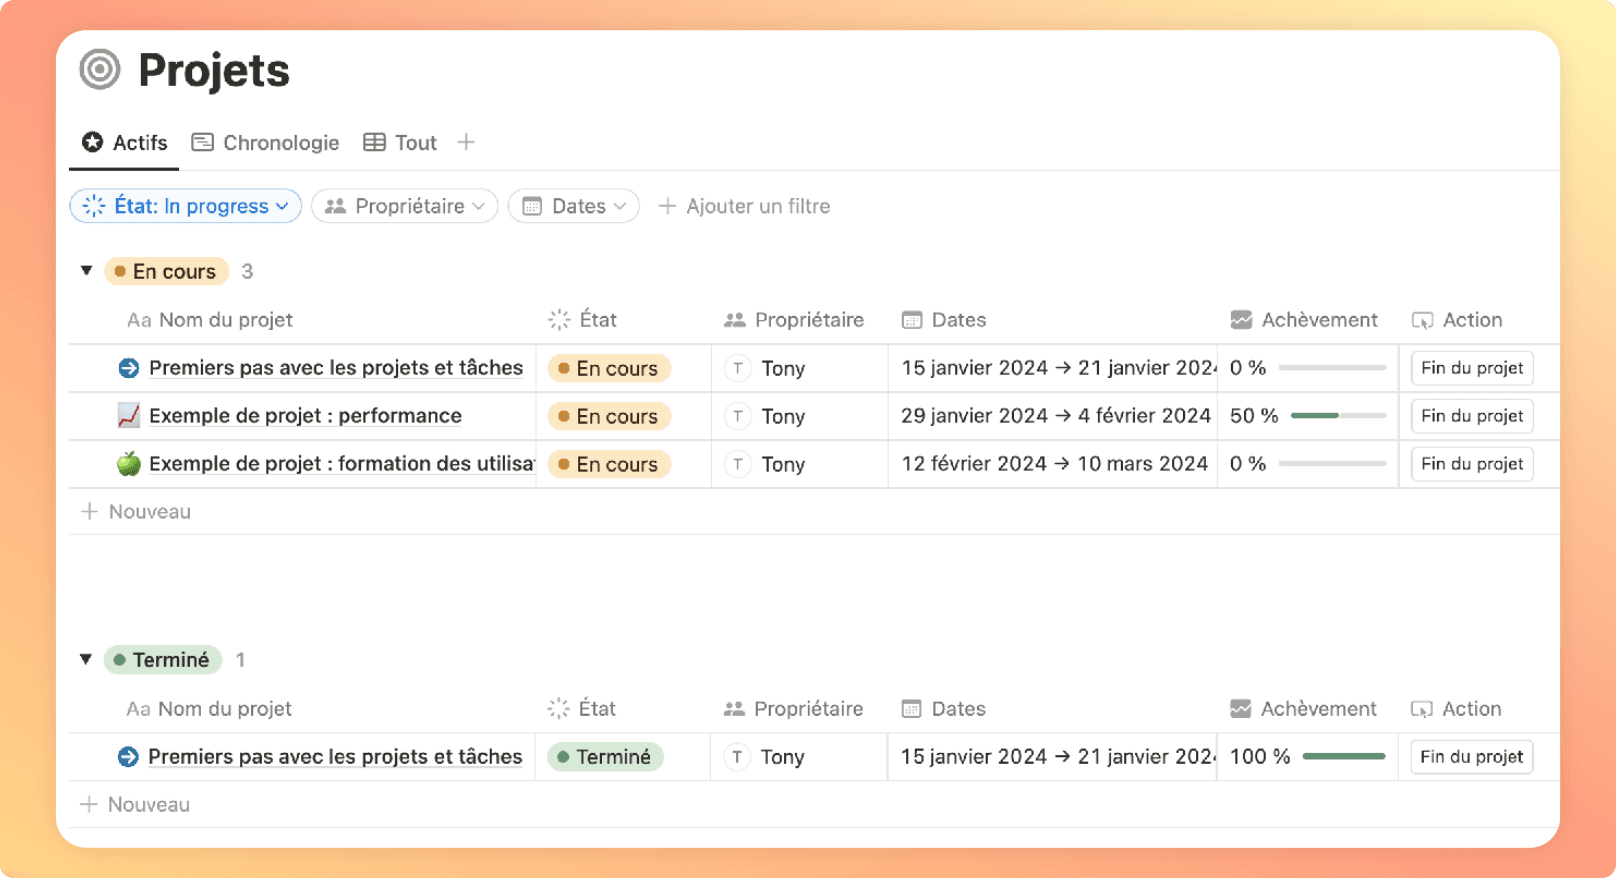1616x878 pixels.
Task: Open Exemple de projet : formation des utilisateurs
Action: pyautogui.click(x=341, y=464)
